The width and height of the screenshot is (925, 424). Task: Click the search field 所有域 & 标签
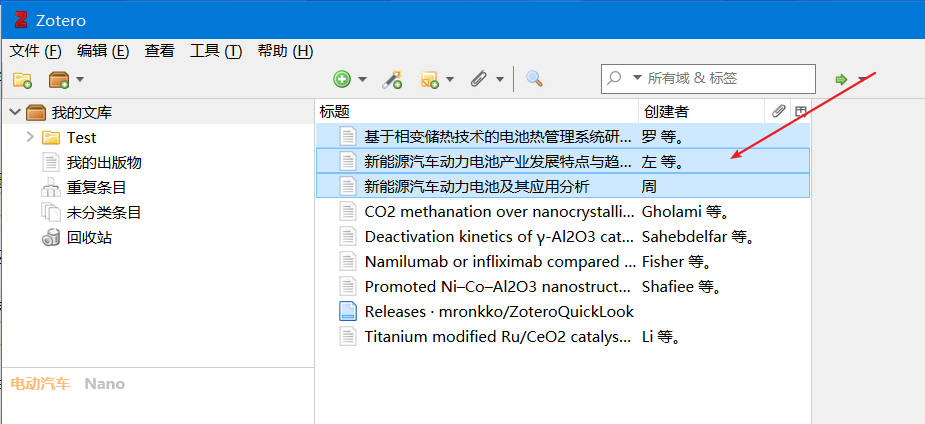(x=708, y=78)
